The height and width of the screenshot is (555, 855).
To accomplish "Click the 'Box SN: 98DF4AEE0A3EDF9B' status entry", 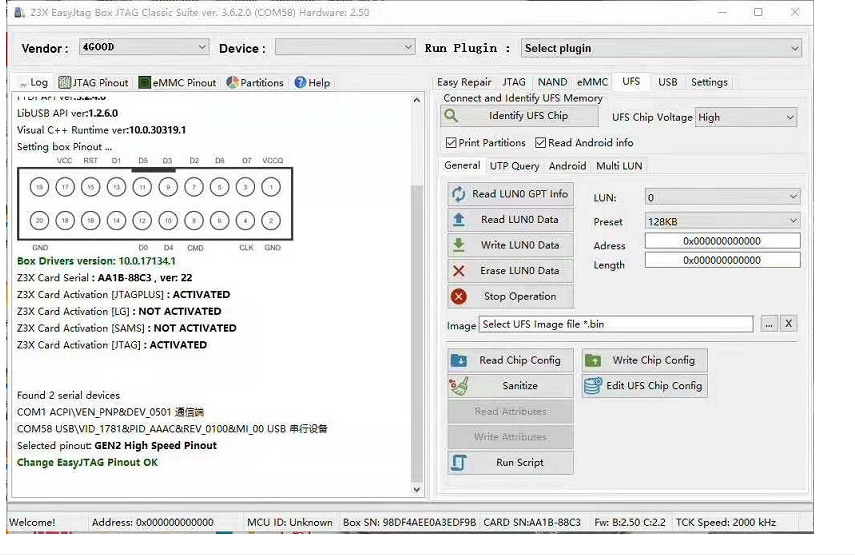I will [410, 522].
